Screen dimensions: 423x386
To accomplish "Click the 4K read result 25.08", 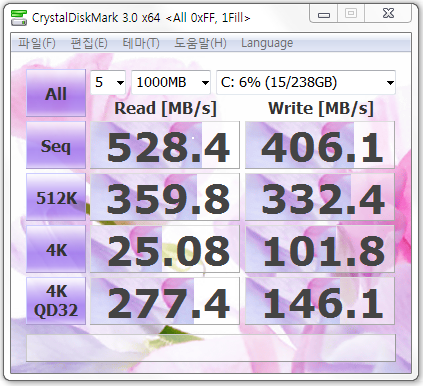I will [165, 249].
